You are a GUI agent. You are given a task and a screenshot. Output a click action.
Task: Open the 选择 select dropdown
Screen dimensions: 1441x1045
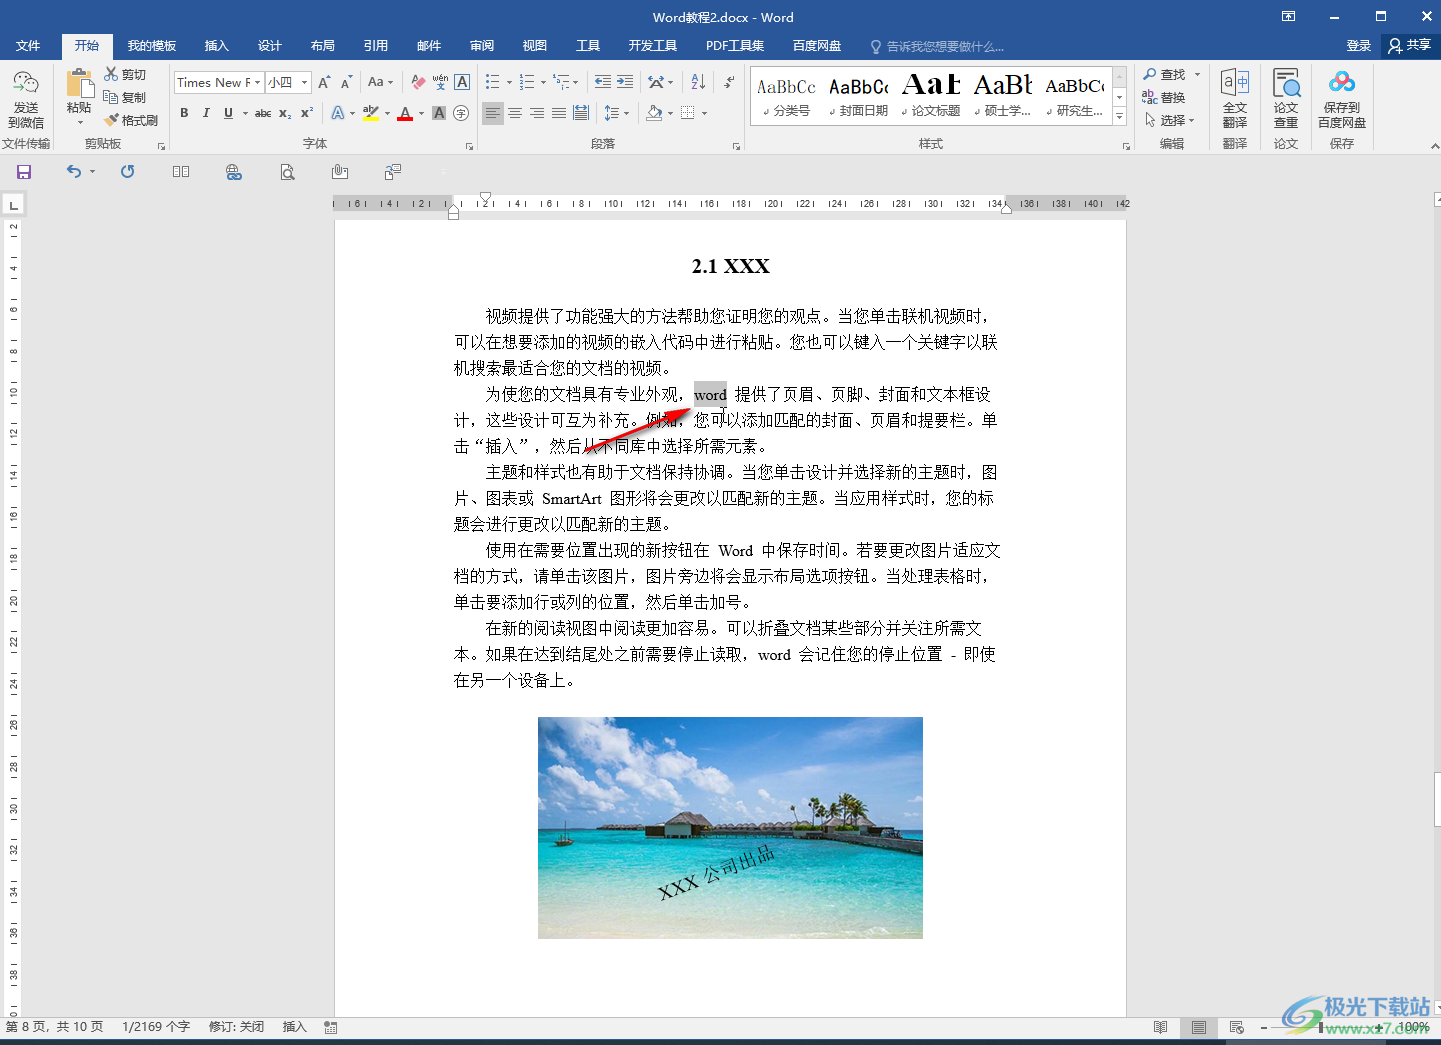[x=1170, y=120]
